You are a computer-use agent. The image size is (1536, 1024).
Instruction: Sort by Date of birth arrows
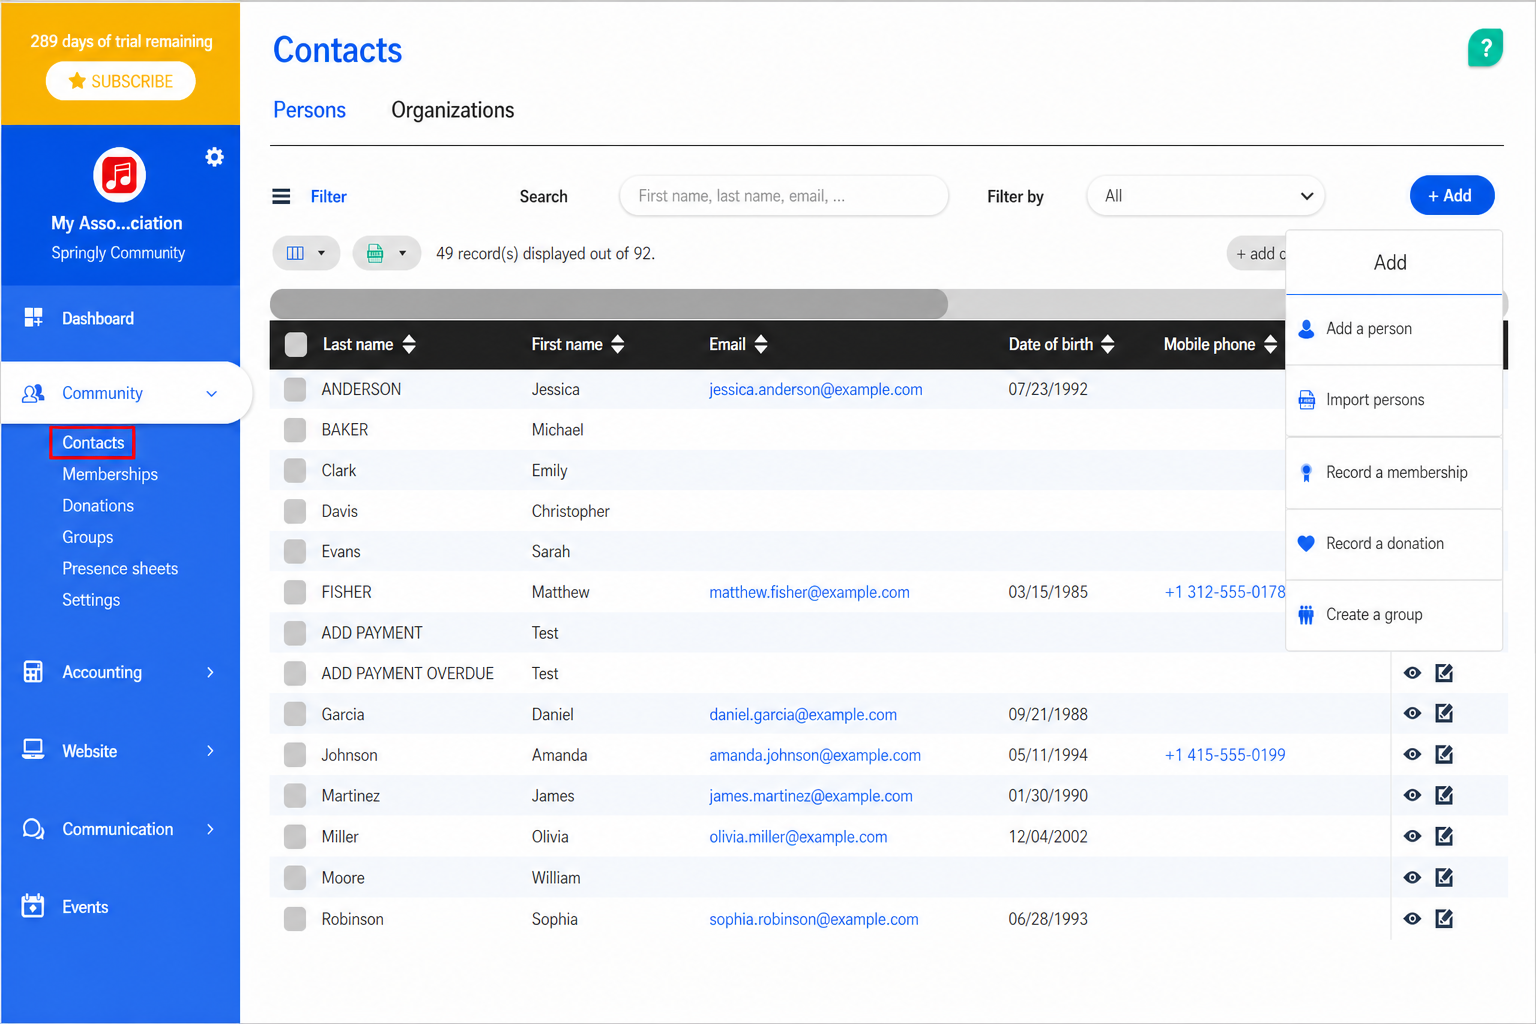click(1107, 344)
